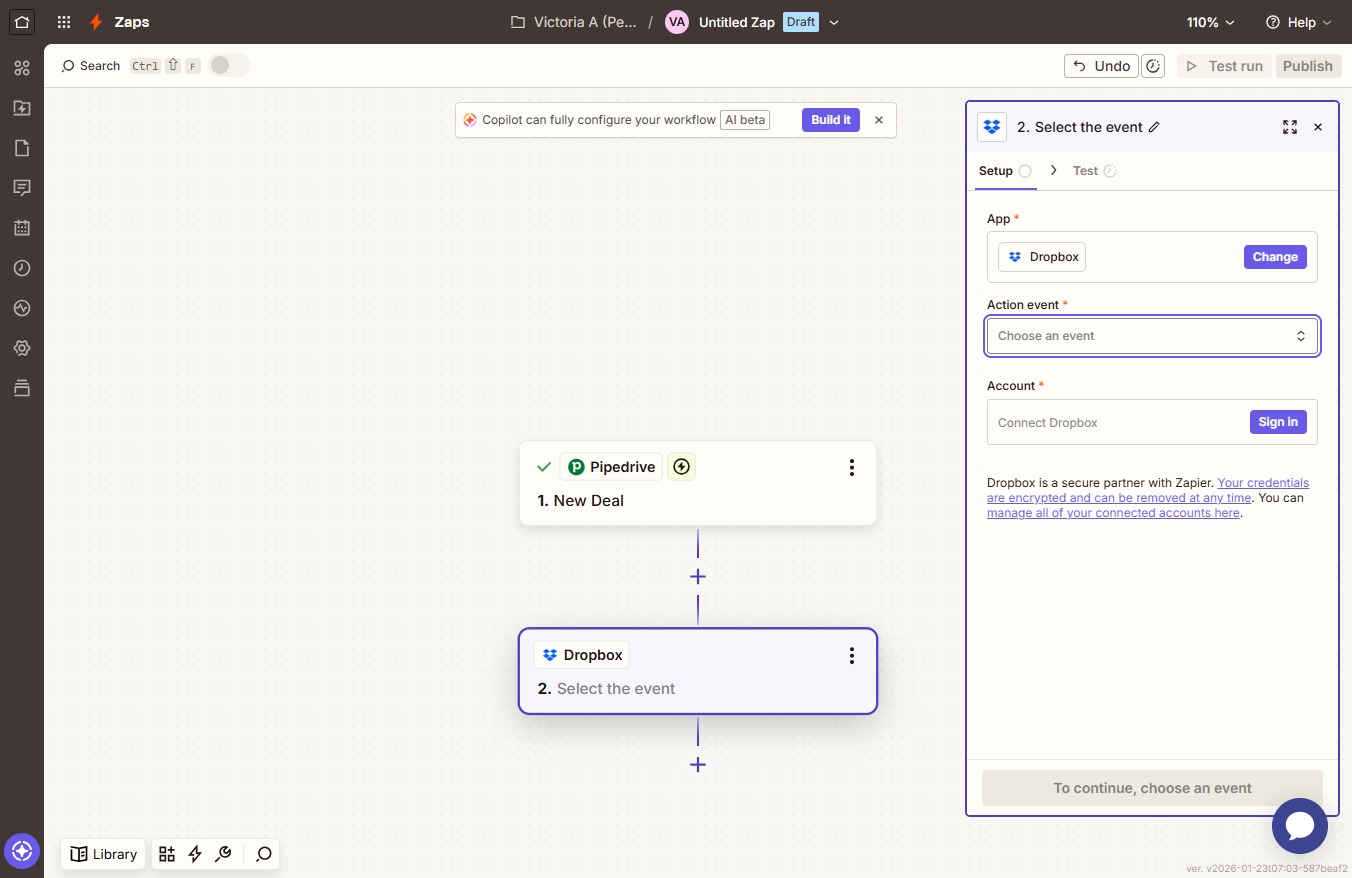Click the magnifier icon in bottom toolbar
The image size is (1352, 878).
pyautogui.click(x=264, y=854)
